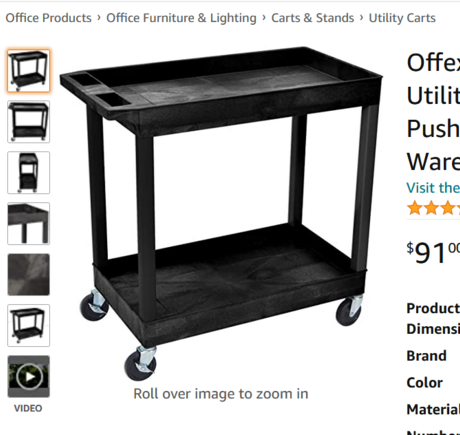Click the orange star rating
Screen dimensions: 460x435
433,208
